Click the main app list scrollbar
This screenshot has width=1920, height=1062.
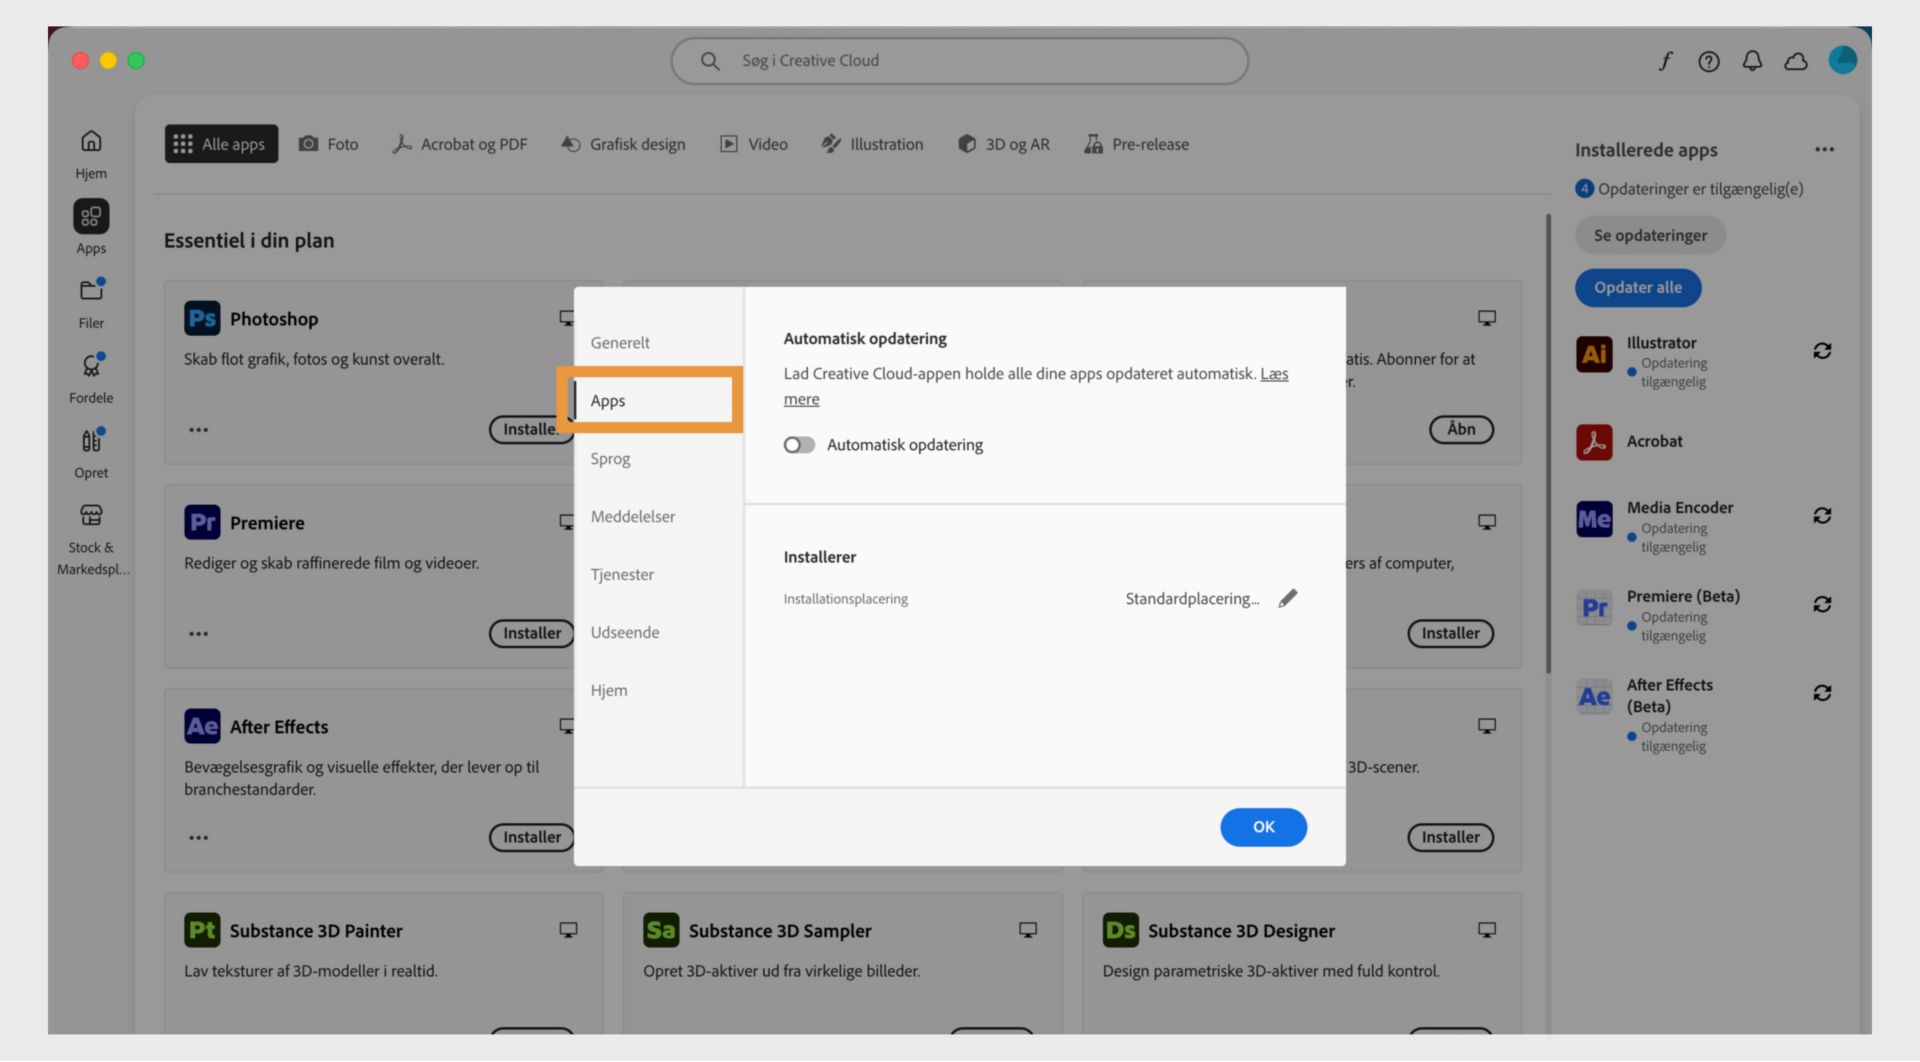coord(1548,443)
